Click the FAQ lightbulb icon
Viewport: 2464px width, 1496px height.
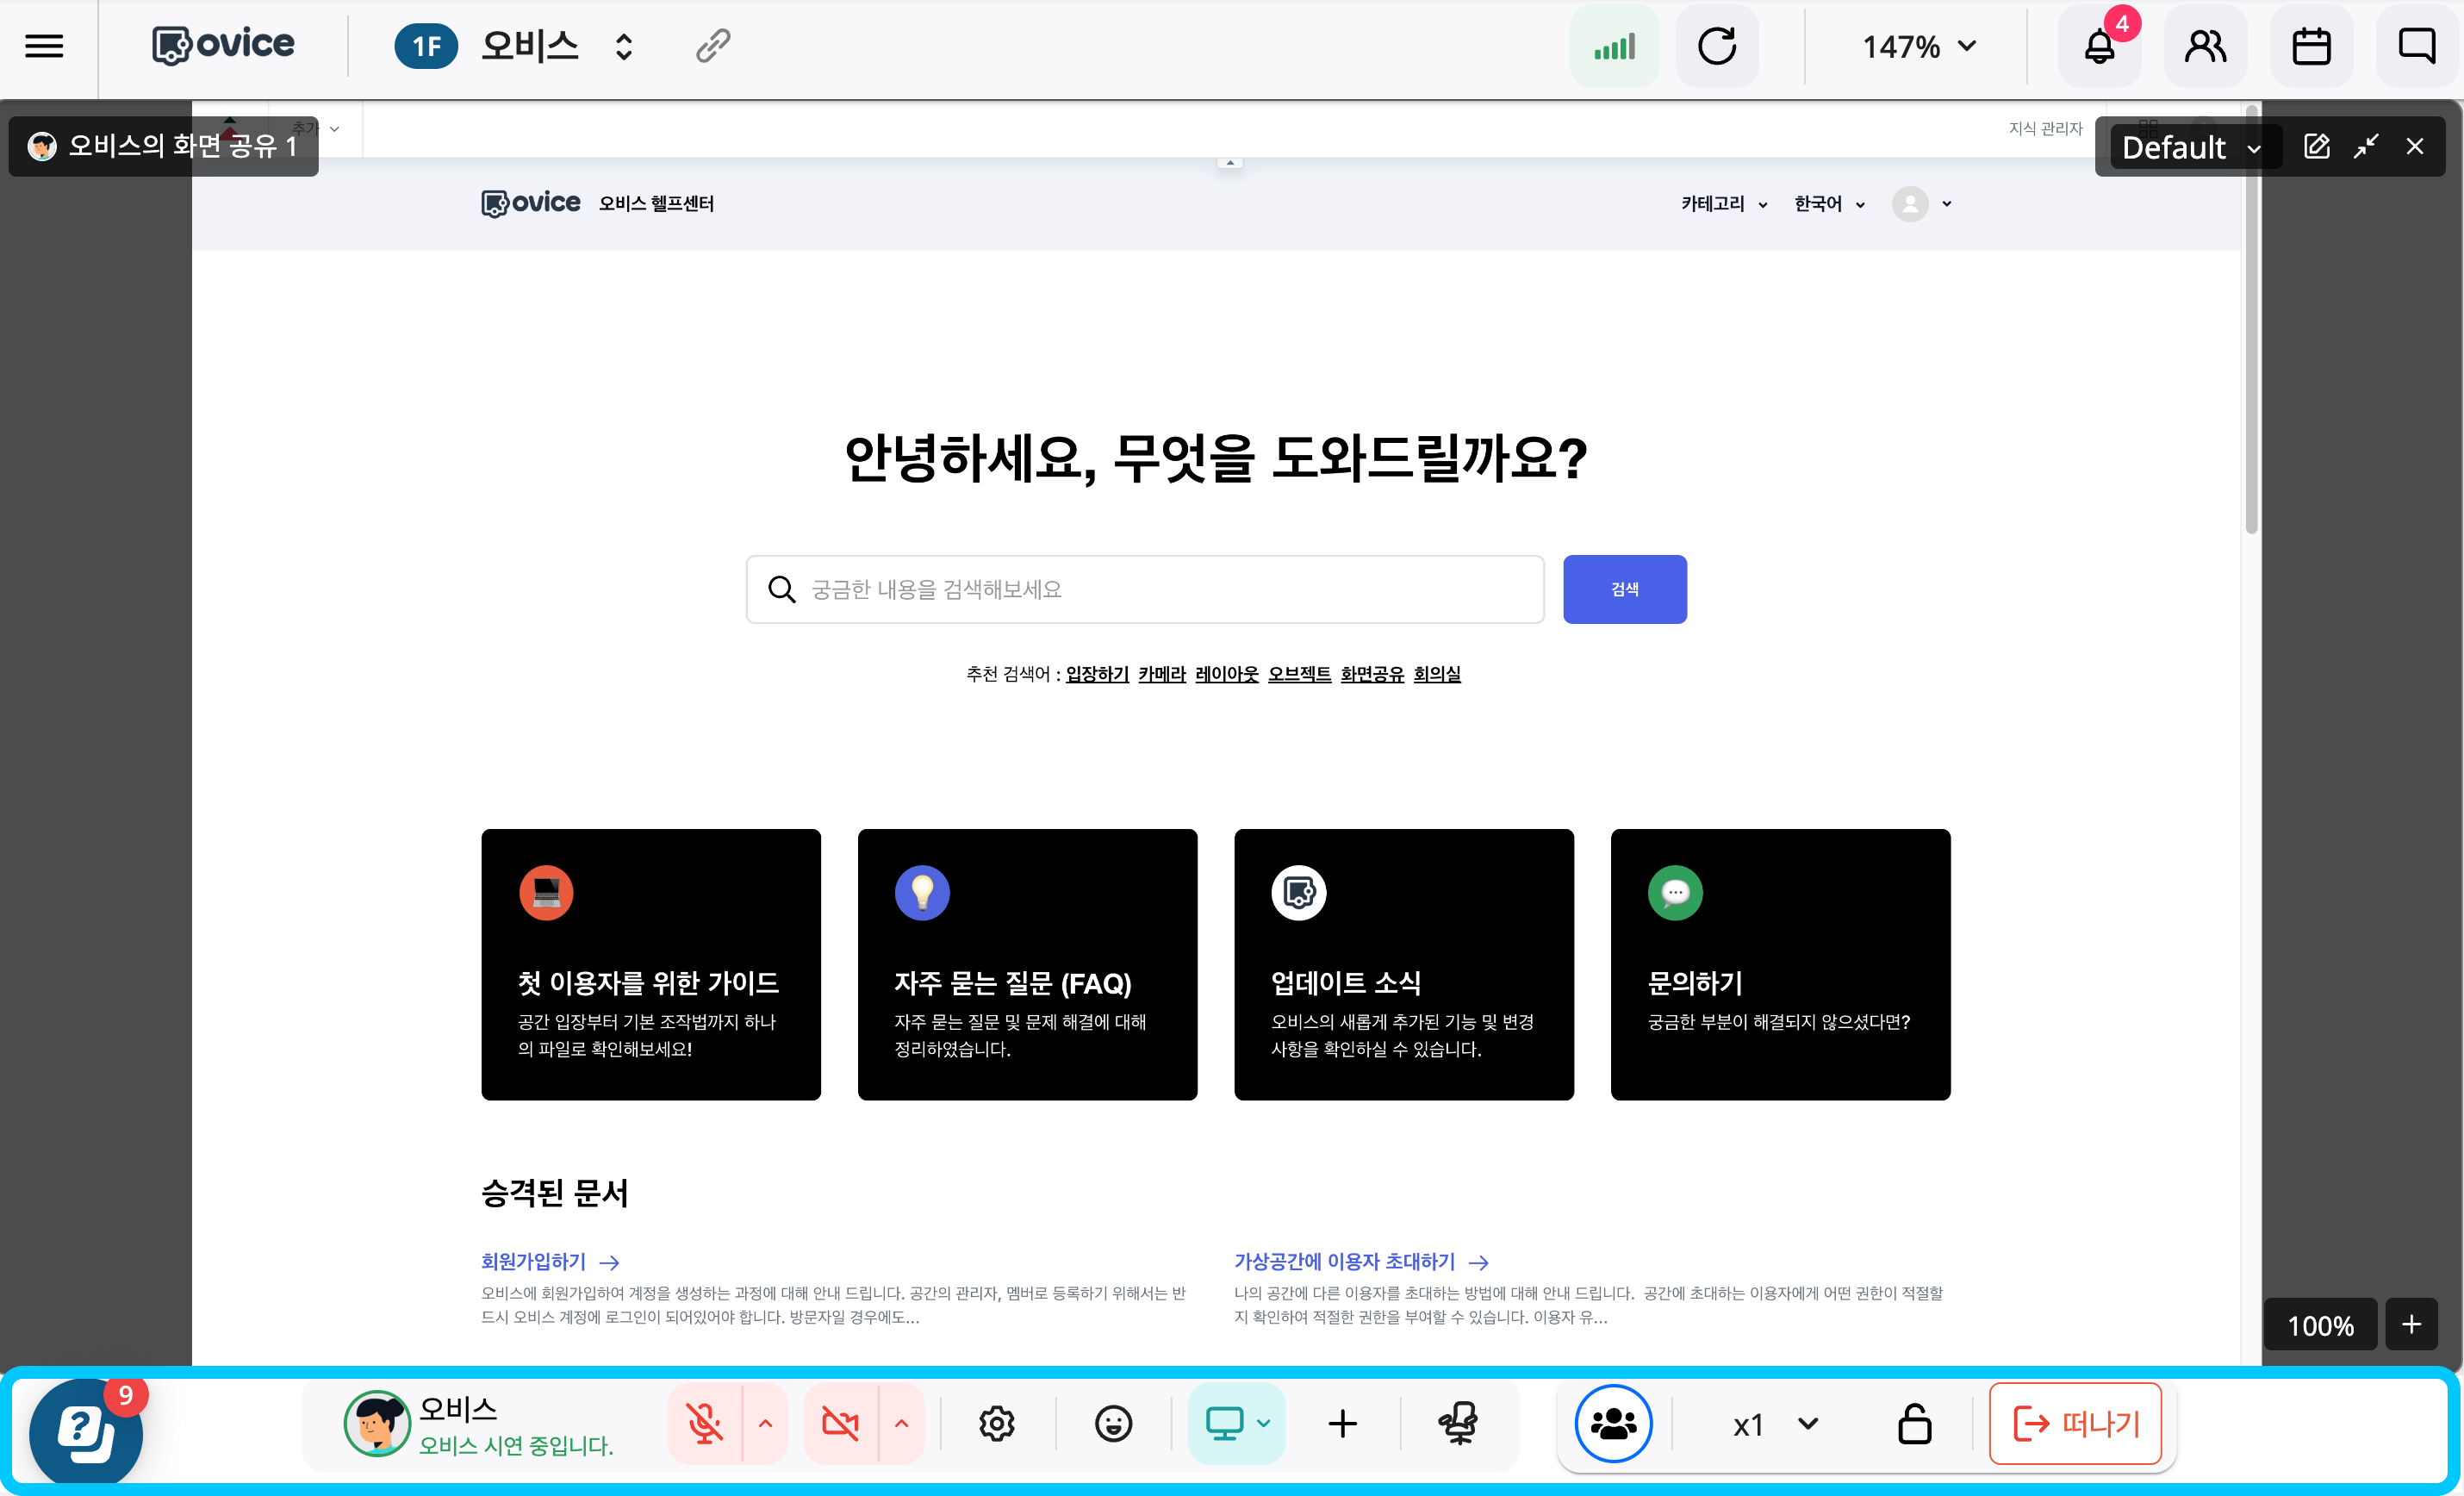click(922, 892)
